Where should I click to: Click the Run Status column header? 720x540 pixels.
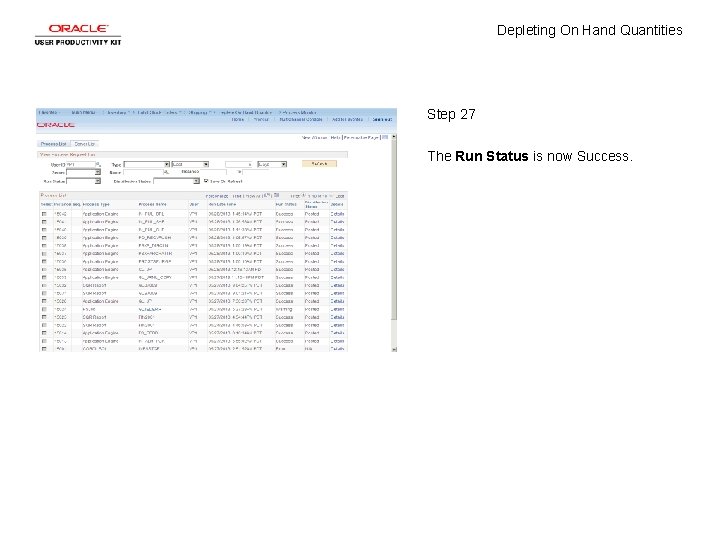286,204
